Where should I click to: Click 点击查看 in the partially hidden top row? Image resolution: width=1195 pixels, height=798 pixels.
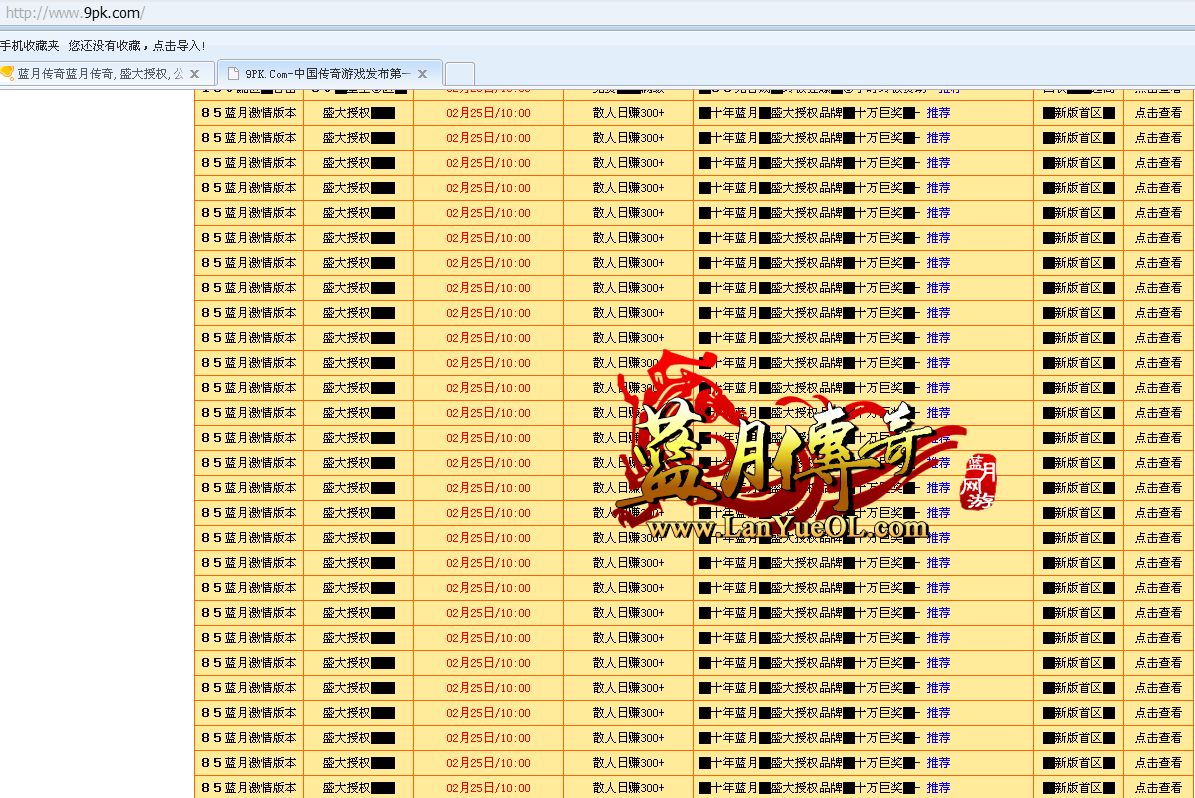(x=1158, y=91)
